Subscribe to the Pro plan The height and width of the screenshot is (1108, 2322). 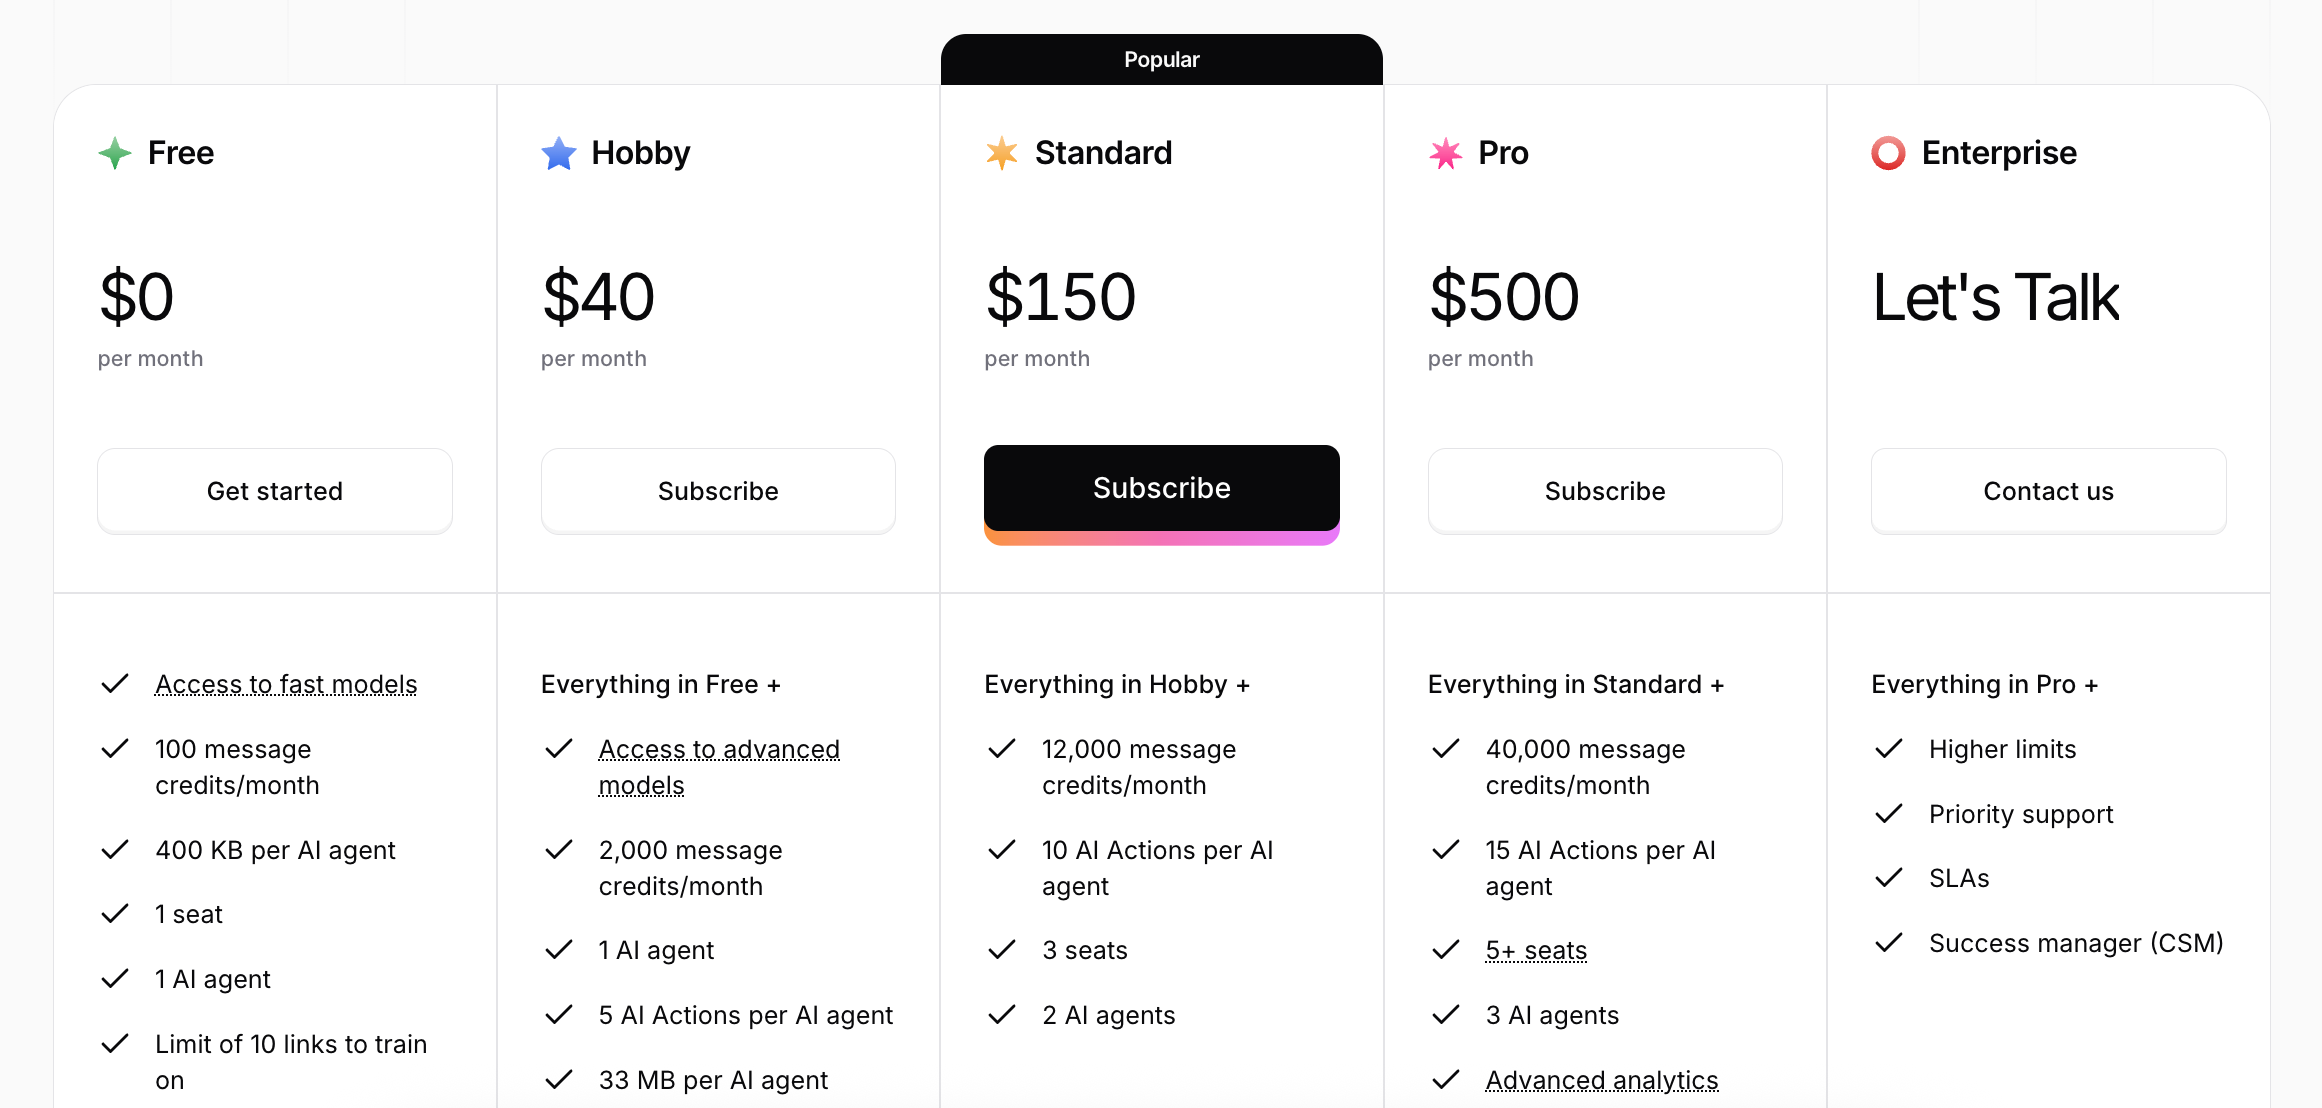(x=1605, y=491)
